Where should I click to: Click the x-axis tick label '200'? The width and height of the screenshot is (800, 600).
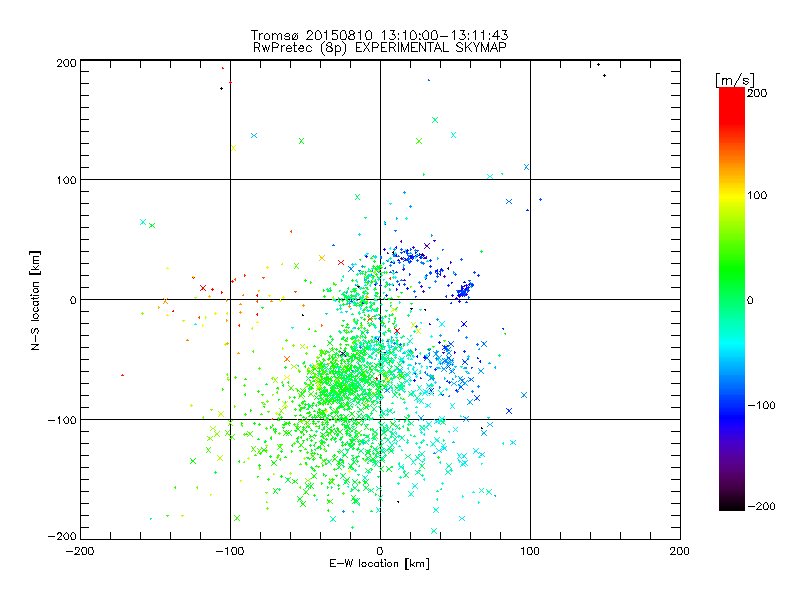[680, 551]
